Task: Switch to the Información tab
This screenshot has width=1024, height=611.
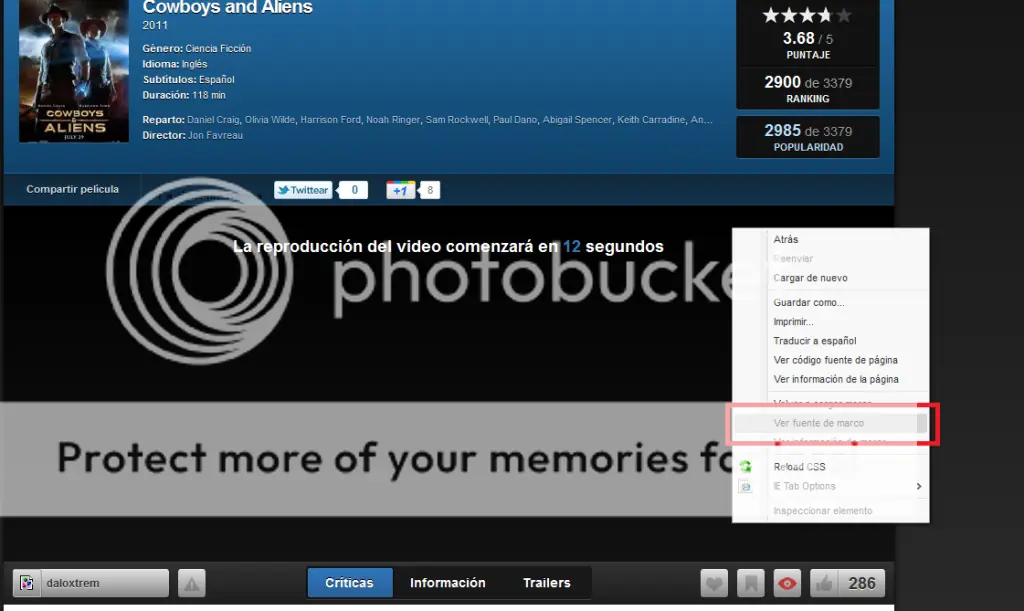Action: point(447,582)
